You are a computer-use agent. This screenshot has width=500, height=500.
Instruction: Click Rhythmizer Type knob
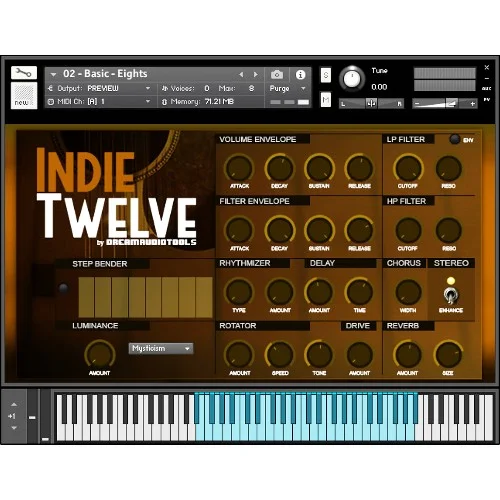pos(239,292)
